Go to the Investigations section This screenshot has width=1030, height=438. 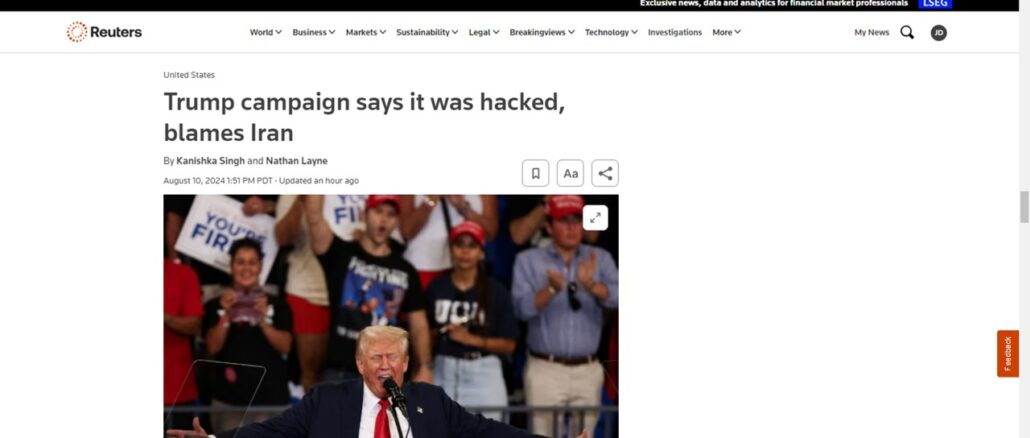(x=675, y=32)
